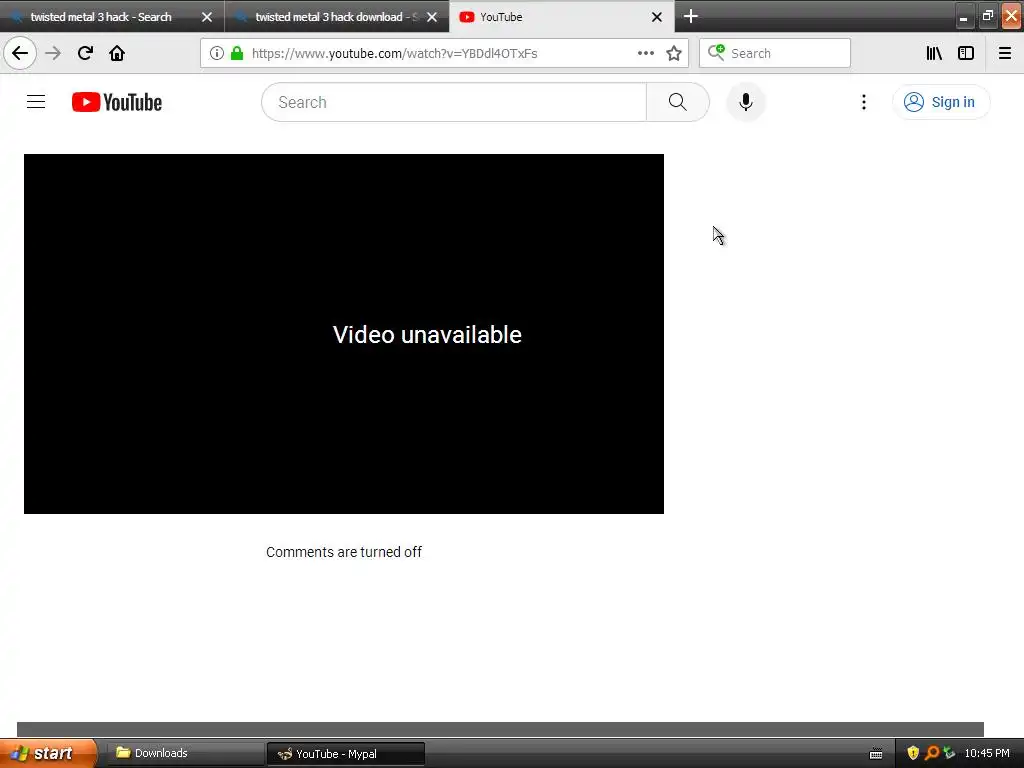Click the Video unavailable player area
The height and width of the screenshot is (768, 1024).
[x=344, y=334]
